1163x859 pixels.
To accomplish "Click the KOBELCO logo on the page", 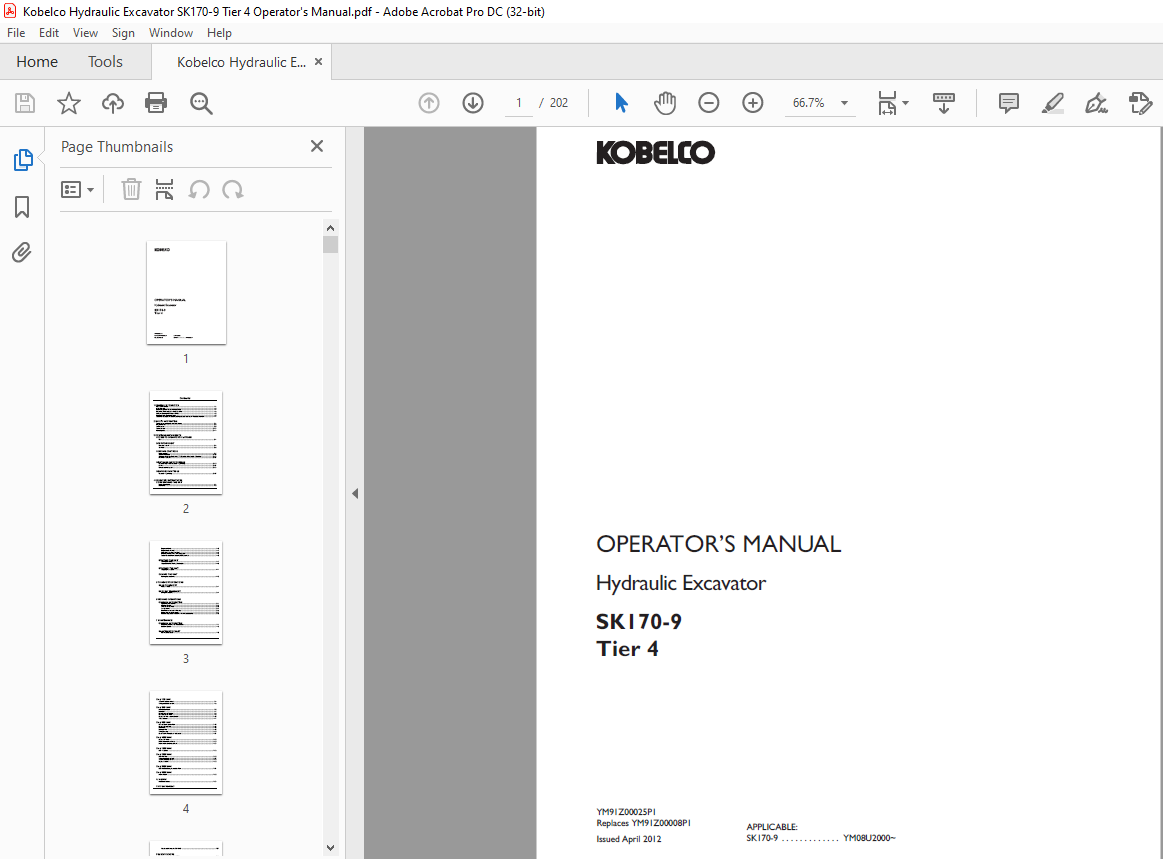I will (x=656, y=153).
